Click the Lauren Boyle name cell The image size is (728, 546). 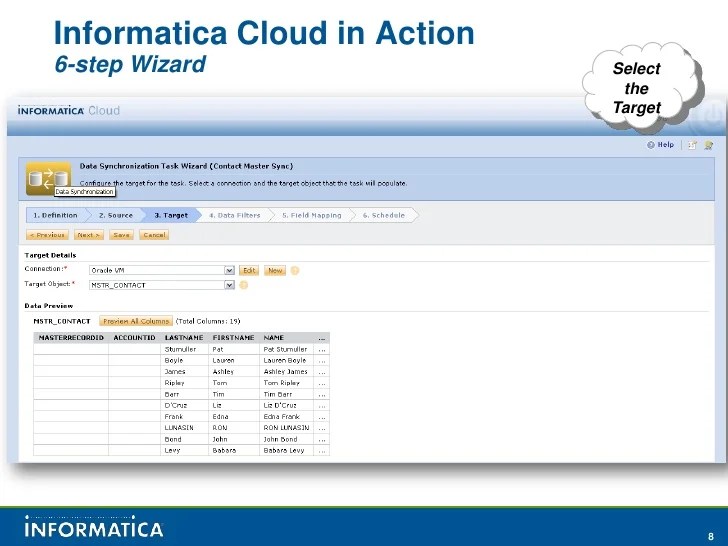(286, 360)
